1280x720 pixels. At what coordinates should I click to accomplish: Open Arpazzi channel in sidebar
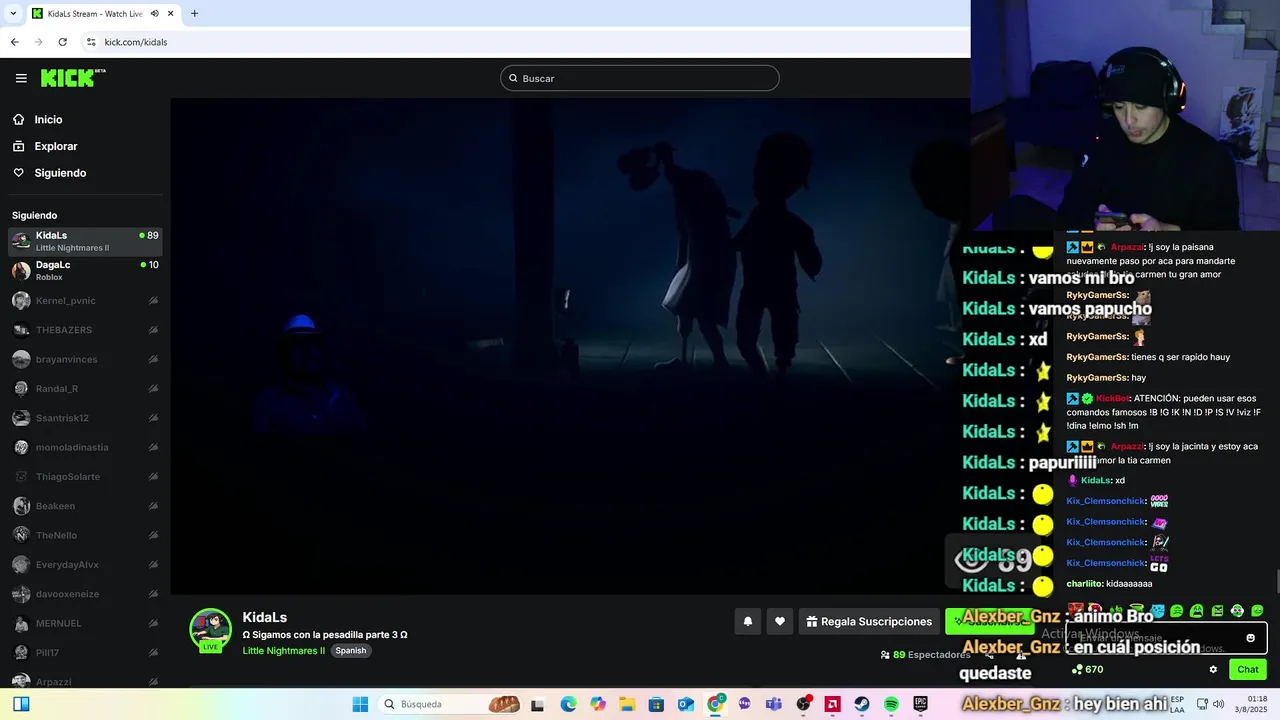(x=85, y=682)
